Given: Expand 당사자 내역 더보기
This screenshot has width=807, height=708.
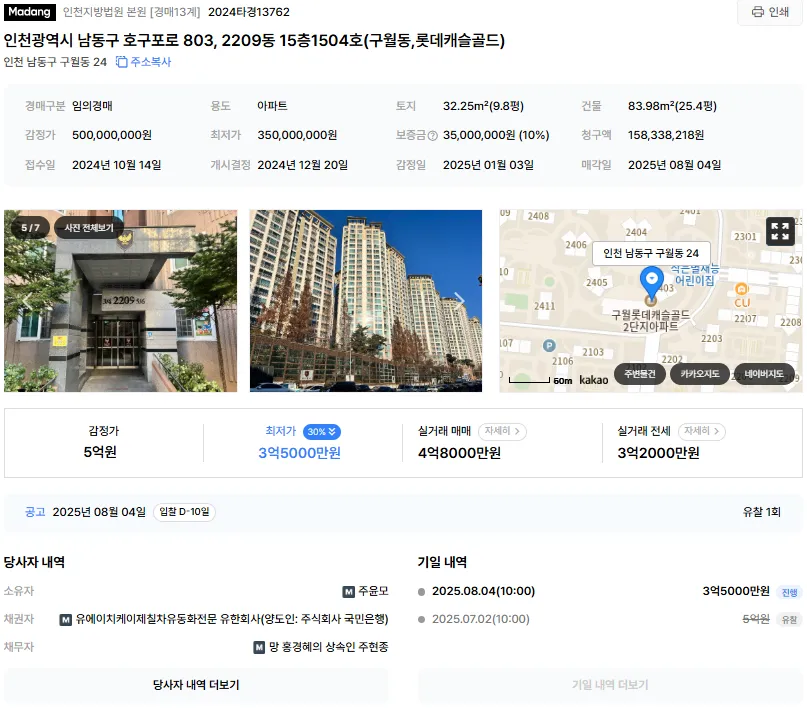Looking at the screenshot, I should tap(196, 685).
